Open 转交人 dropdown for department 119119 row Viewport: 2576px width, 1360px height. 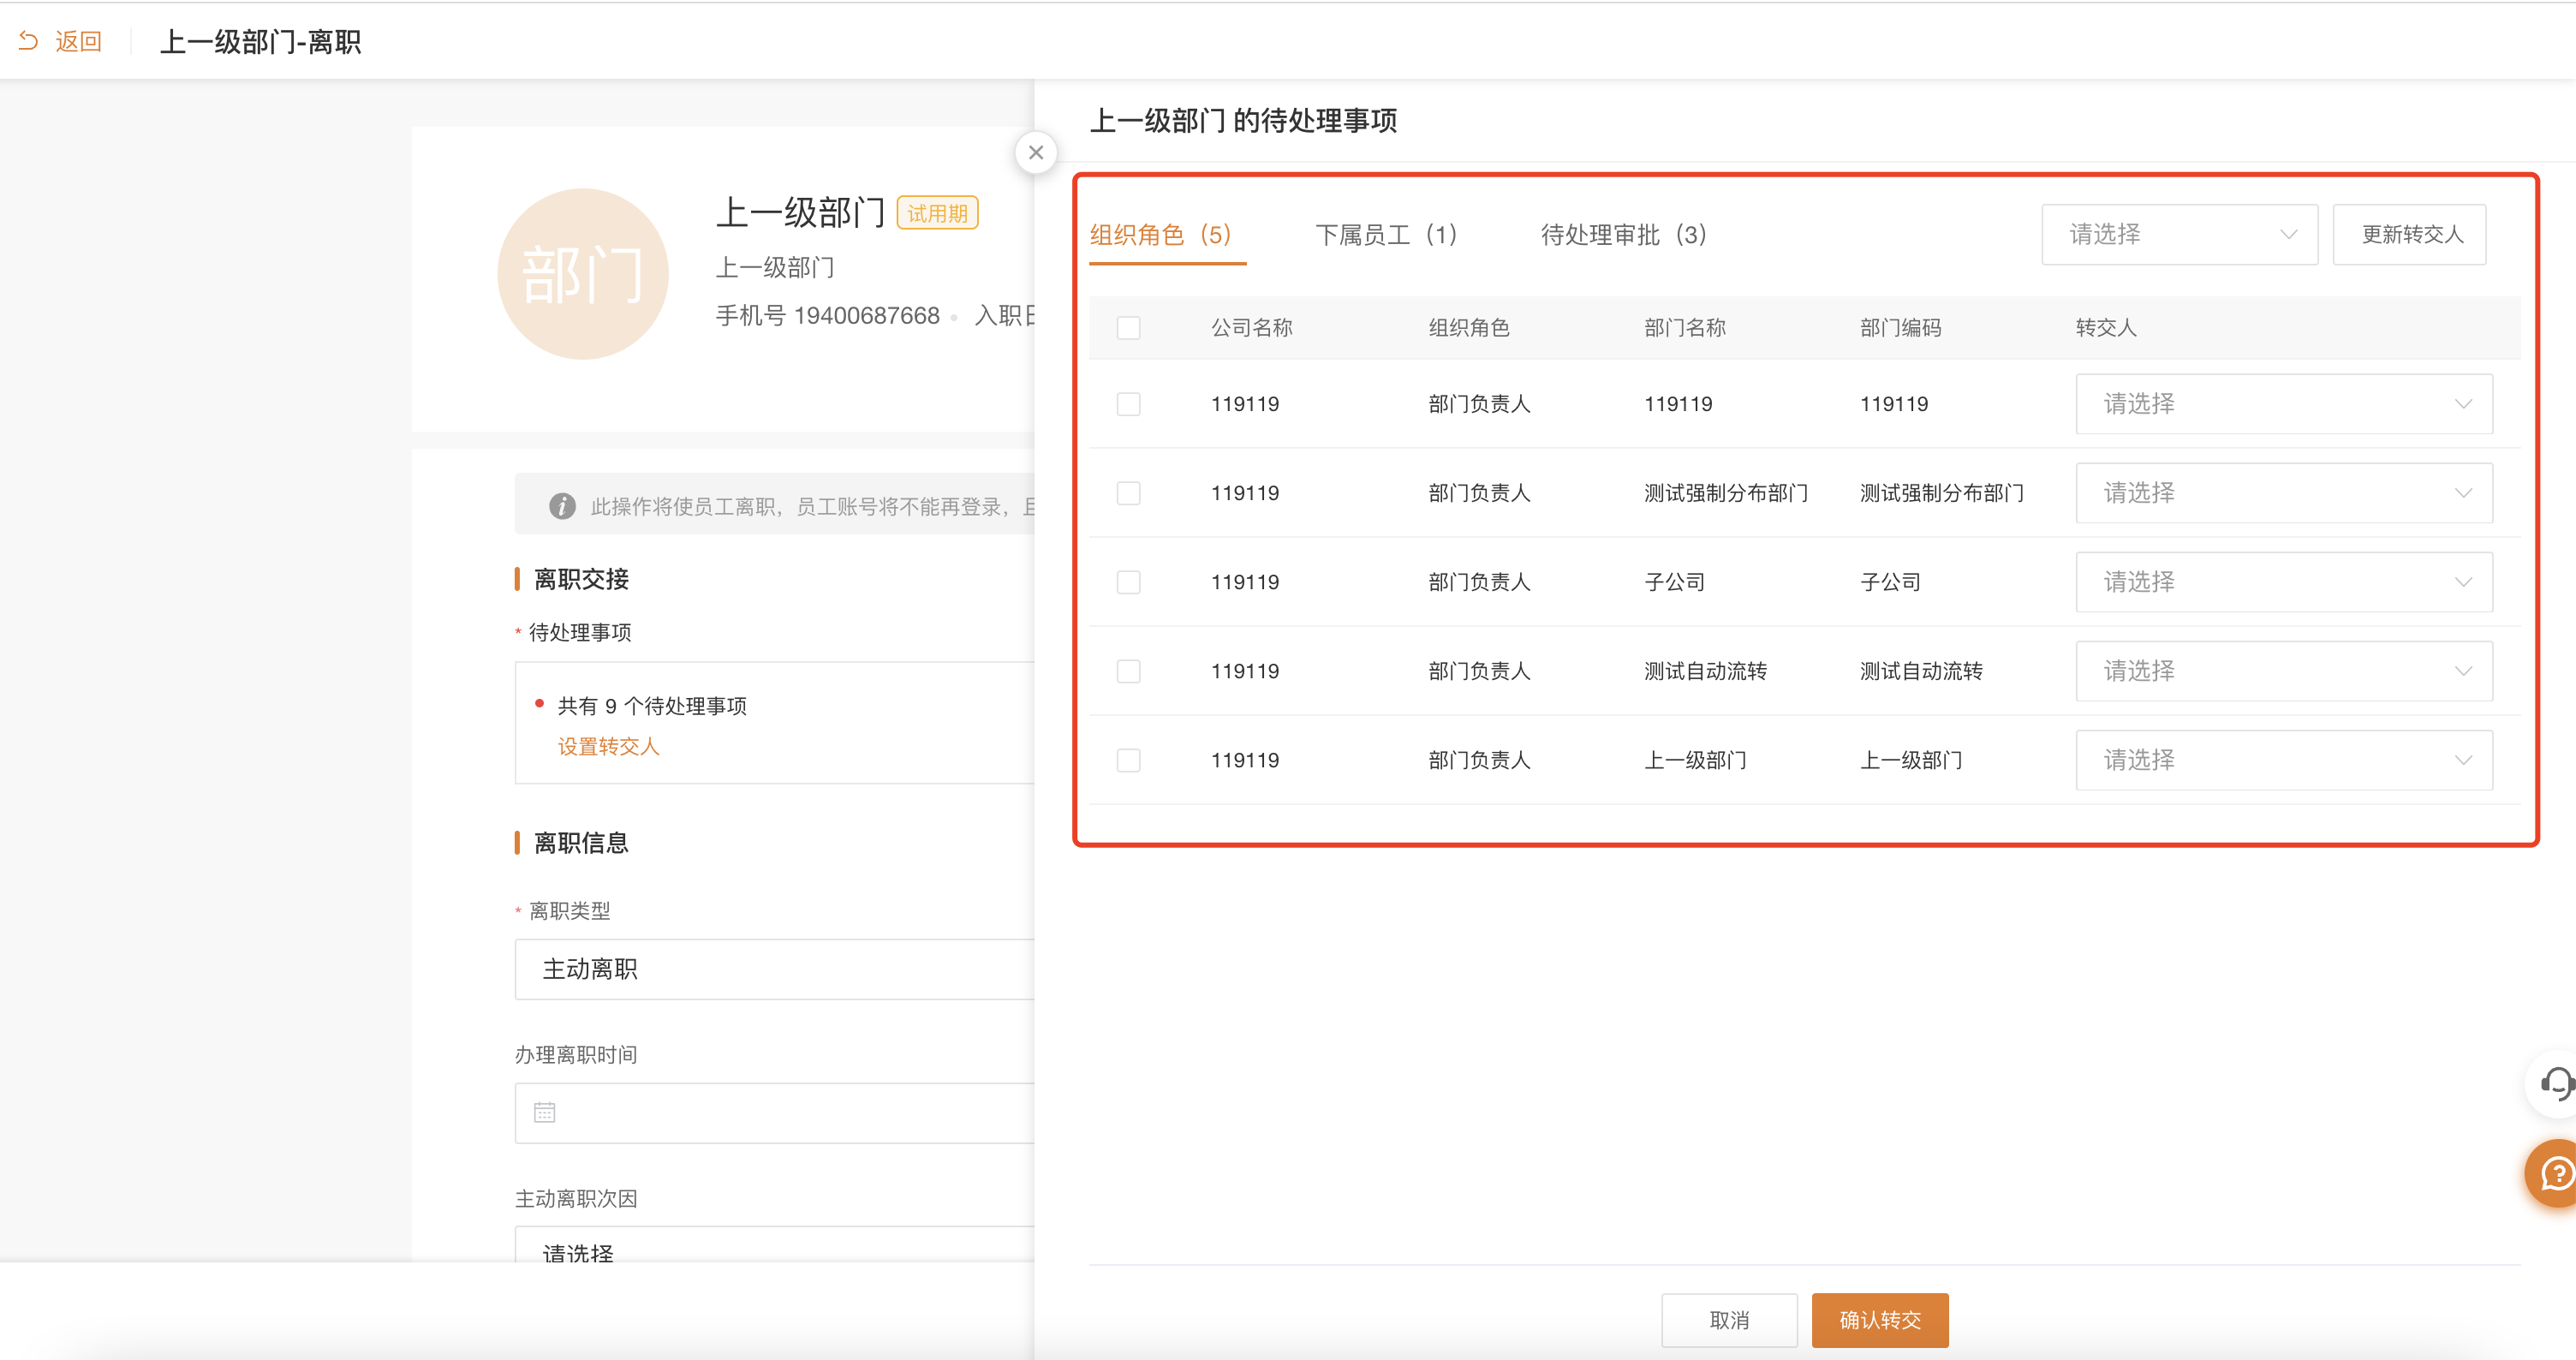tap(2284, 404)
